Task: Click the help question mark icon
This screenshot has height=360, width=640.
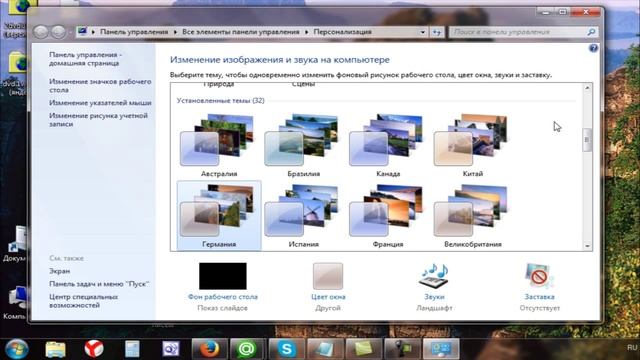Action: [593, 48]
